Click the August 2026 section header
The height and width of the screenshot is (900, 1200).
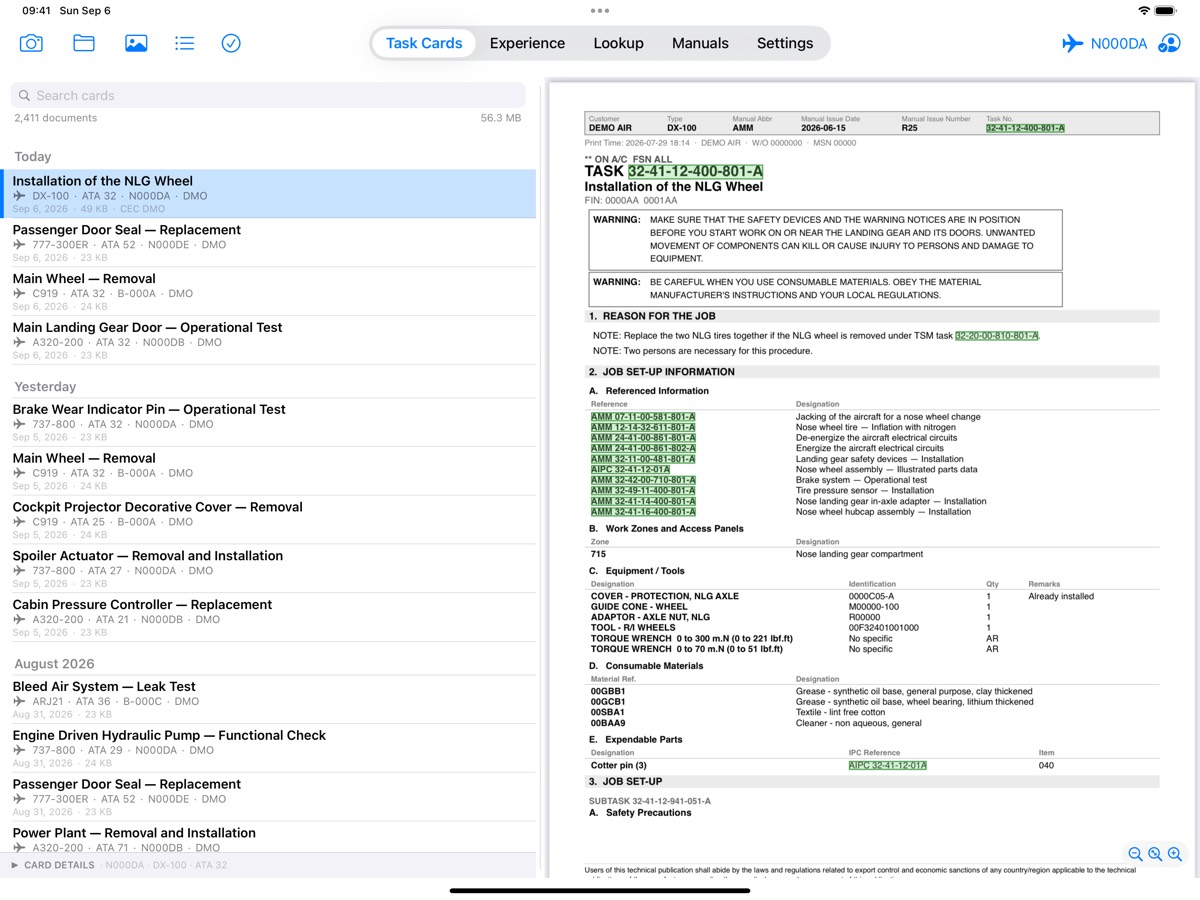54,664
